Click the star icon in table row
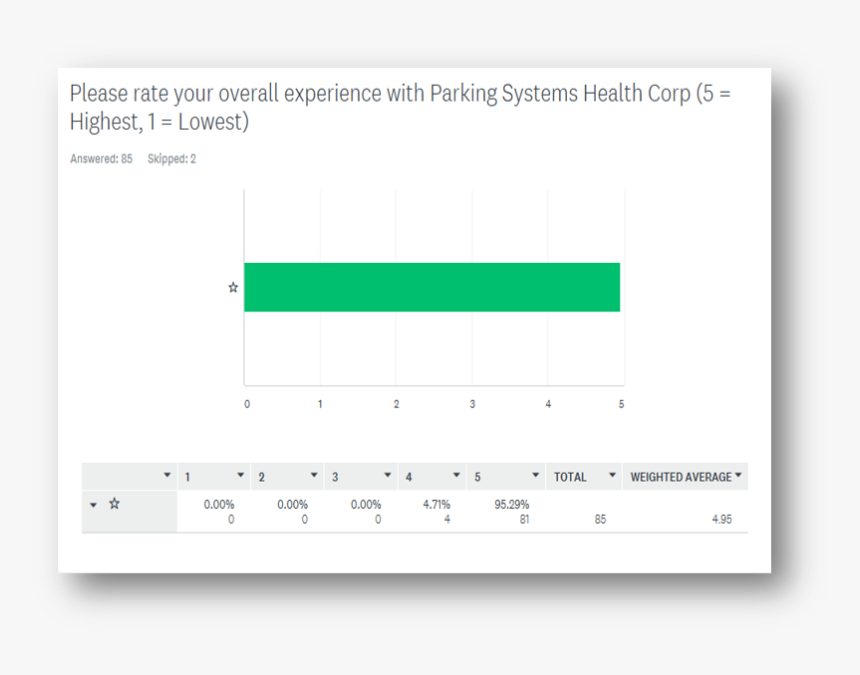This screenshot has width=860, height=675. point(114,503)
